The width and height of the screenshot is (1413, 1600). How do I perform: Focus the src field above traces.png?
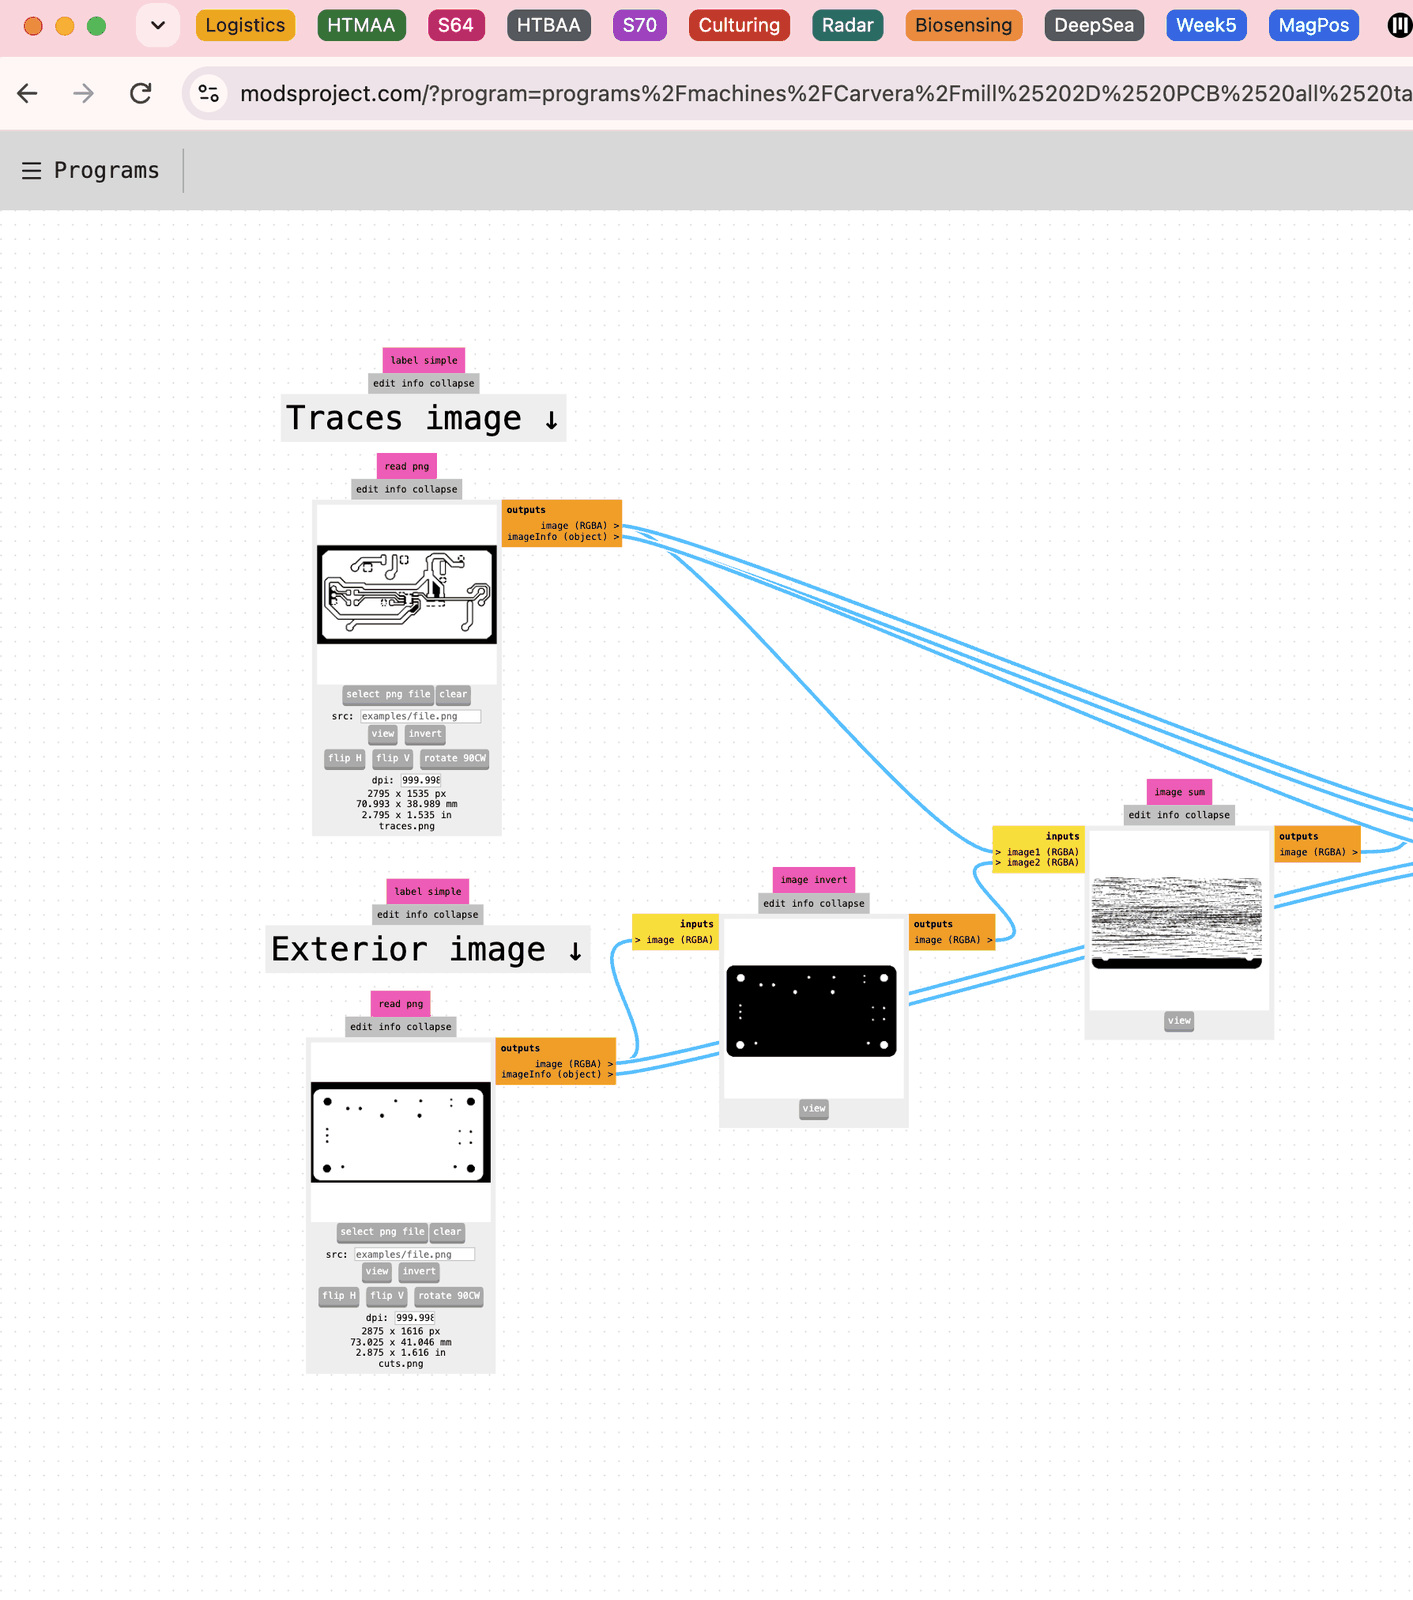(x=420, y=716)
